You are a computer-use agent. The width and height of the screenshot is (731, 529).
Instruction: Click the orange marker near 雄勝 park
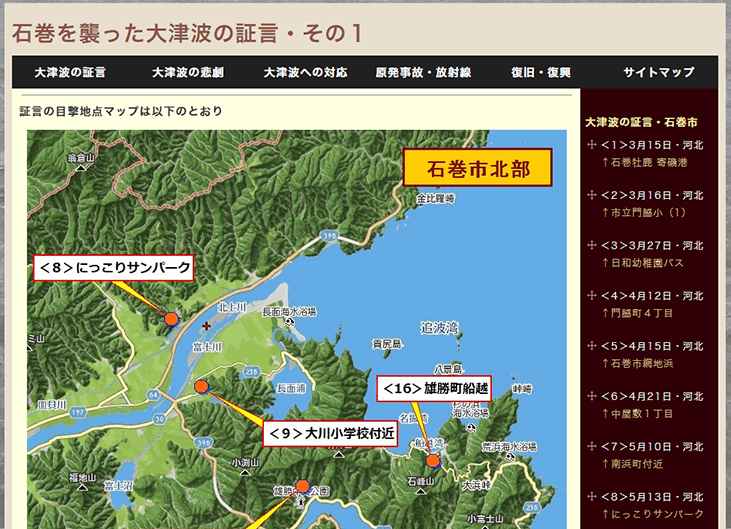302,487
